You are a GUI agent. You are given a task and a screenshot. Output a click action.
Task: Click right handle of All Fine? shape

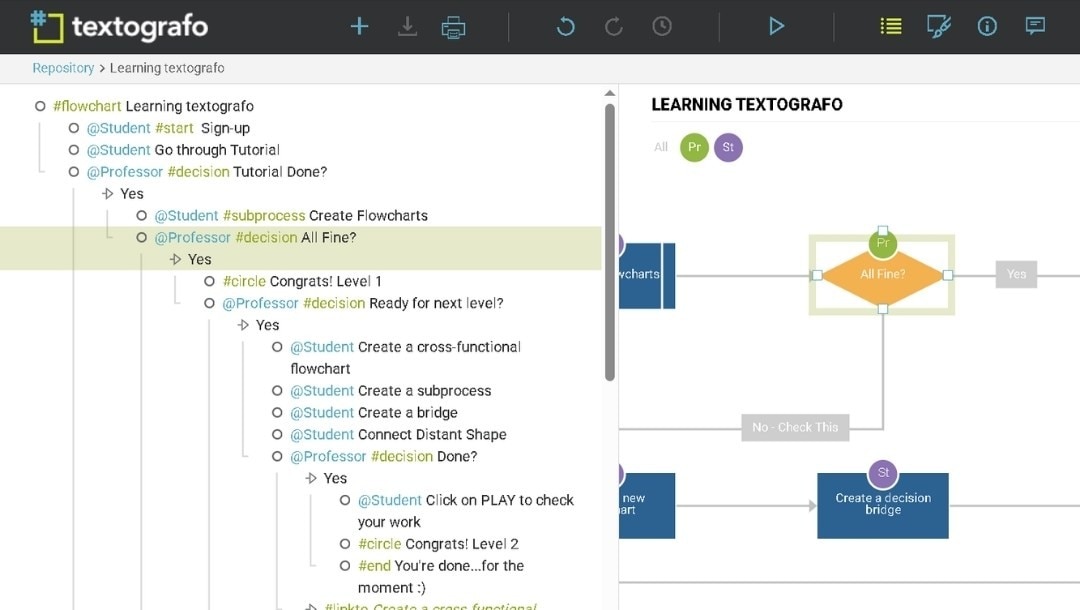pos(948,275)
